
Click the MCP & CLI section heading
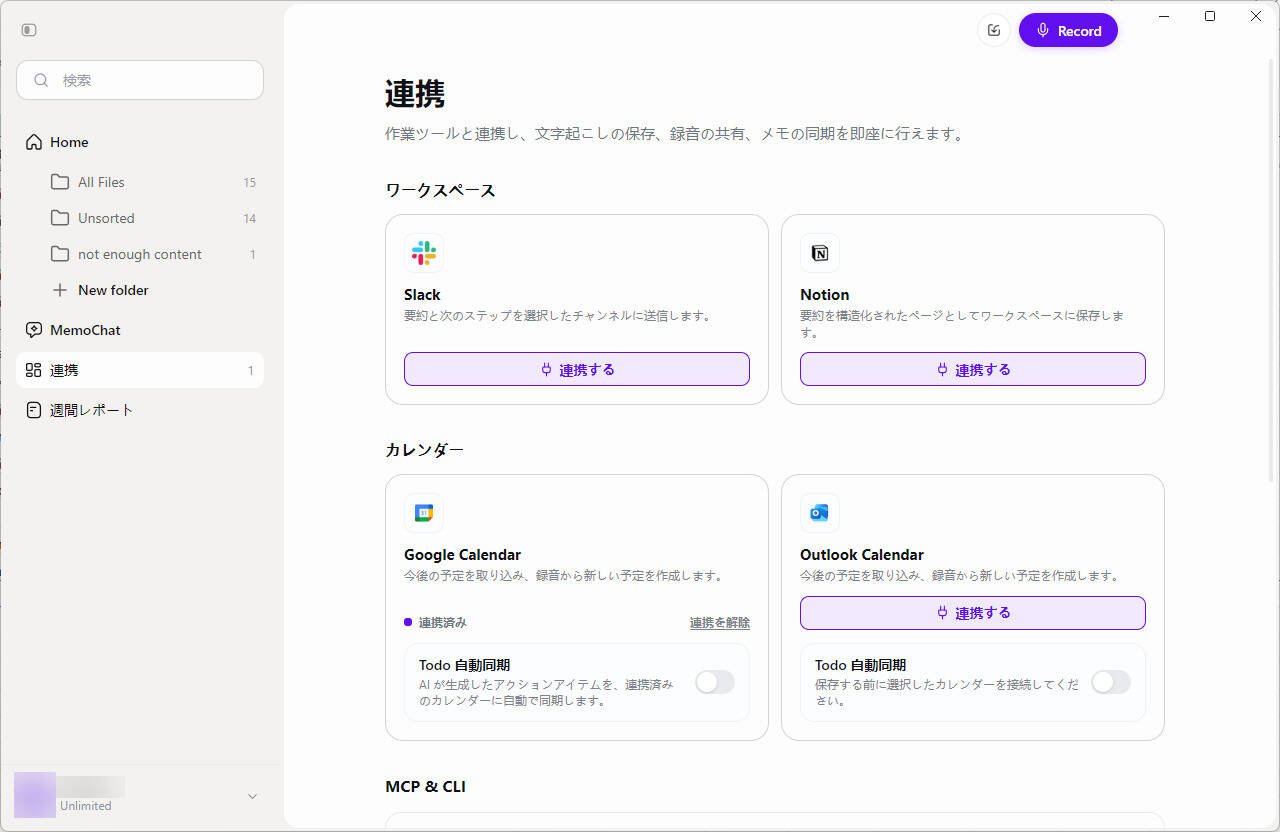coord(425,786)
